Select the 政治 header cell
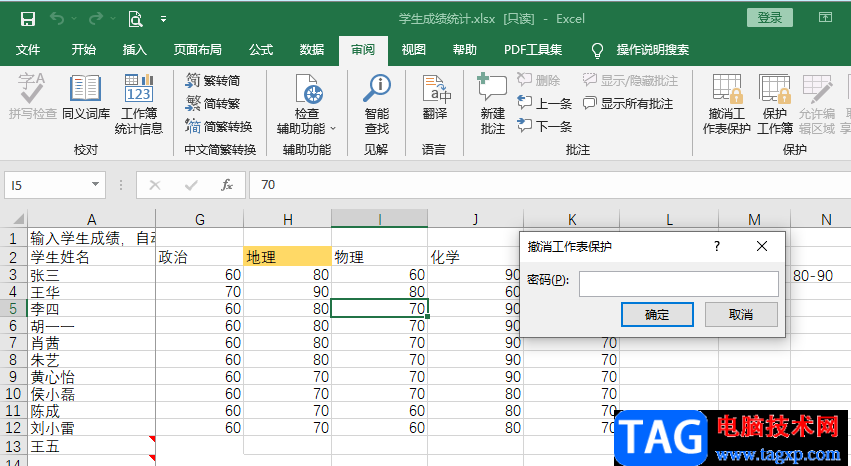This screenshot has width=851, height=466. [x=200, y=257]
